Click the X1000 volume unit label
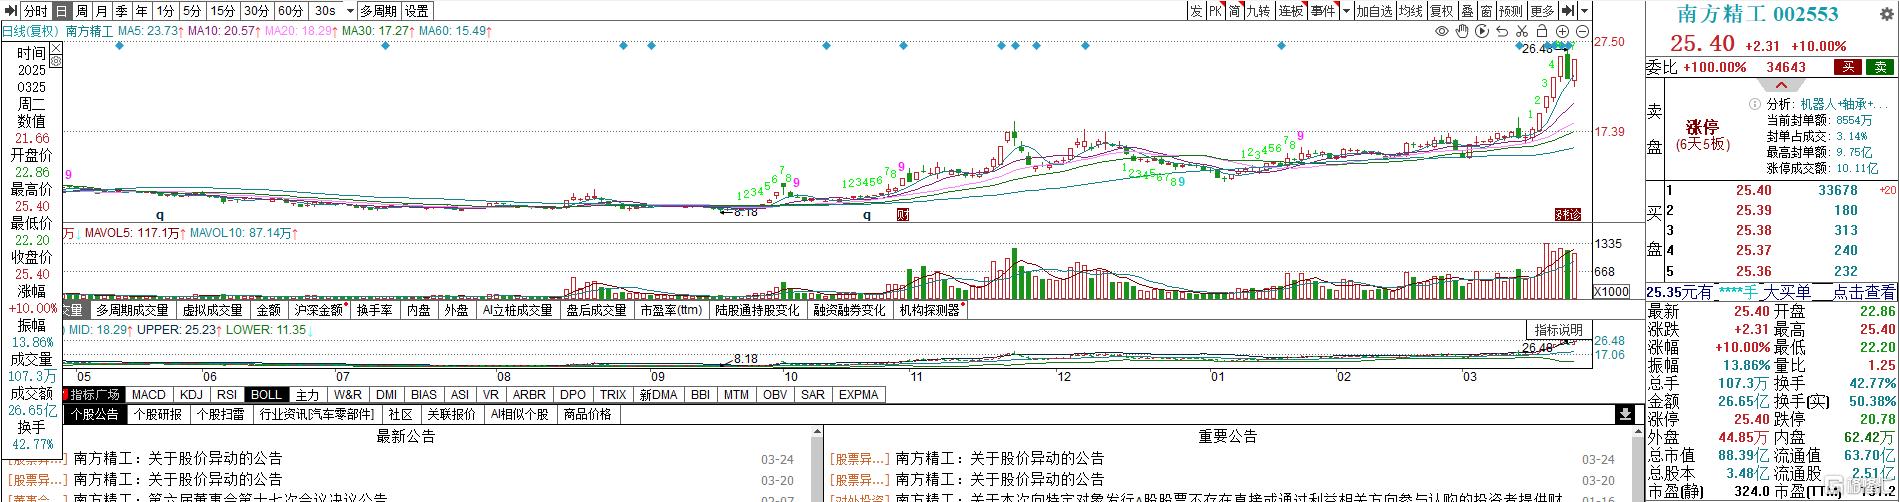 (x=1612, y=291)
